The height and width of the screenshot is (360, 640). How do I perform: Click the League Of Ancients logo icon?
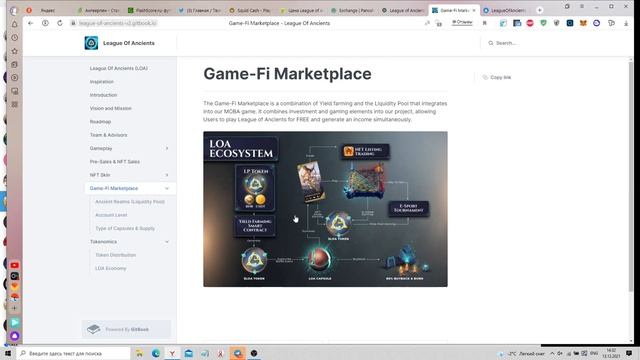[x=91, y=43]
